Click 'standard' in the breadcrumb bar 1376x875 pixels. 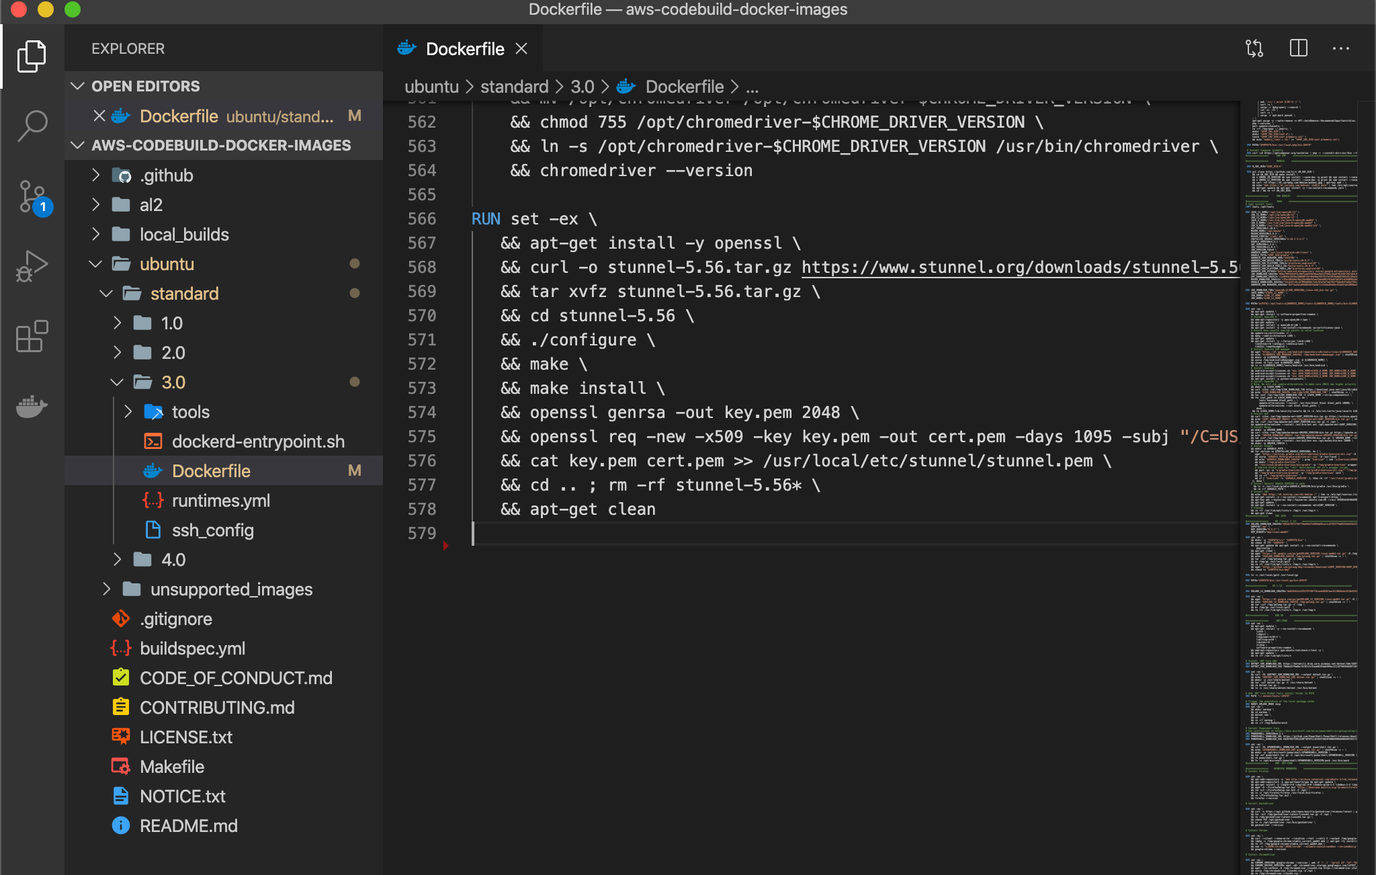(x=514, y=86)
